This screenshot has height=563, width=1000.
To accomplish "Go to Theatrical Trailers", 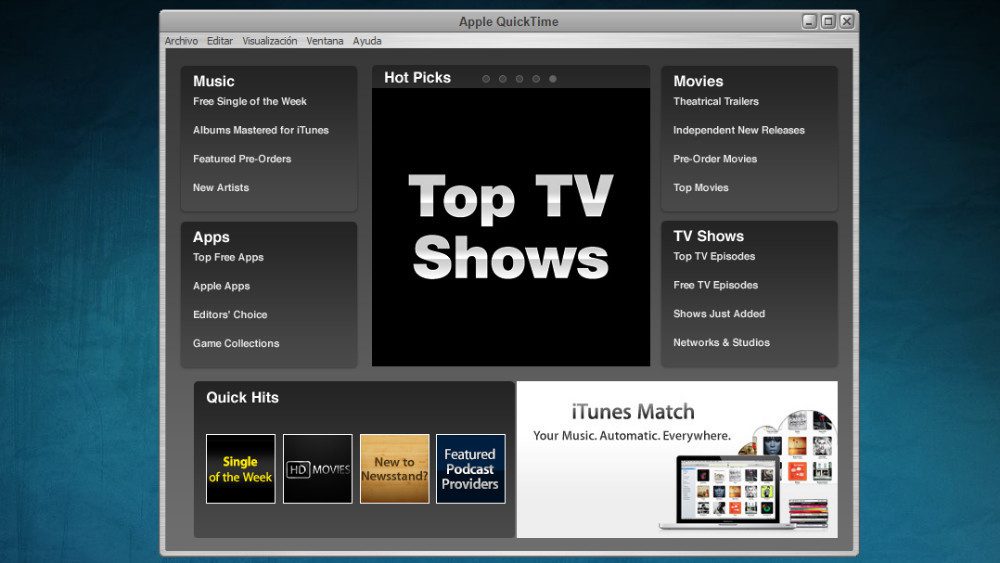I will 715,102.
